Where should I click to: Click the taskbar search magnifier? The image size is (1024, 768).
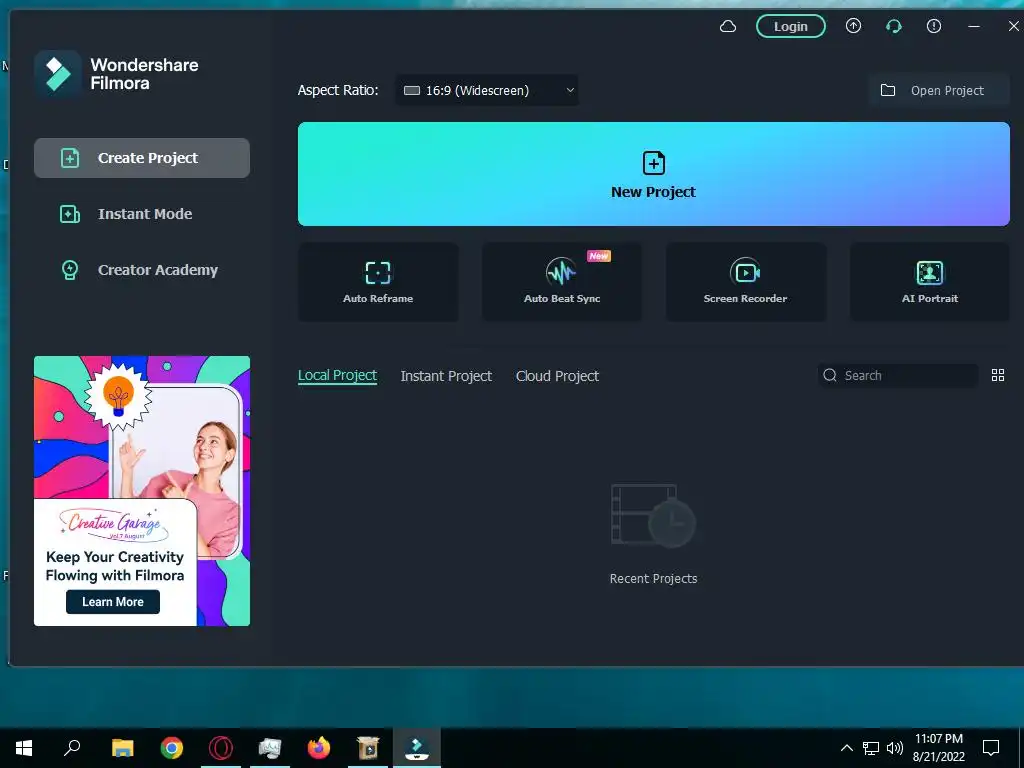tap(72, 748)
